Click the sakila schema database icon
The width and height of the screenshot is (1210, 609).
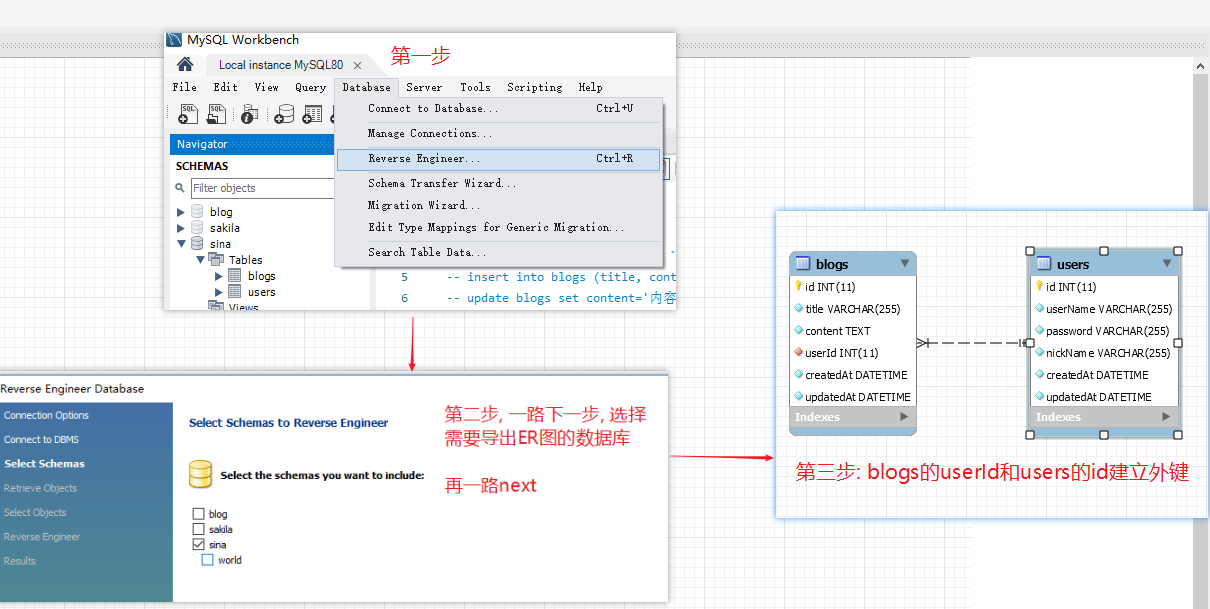pos(197,228)
